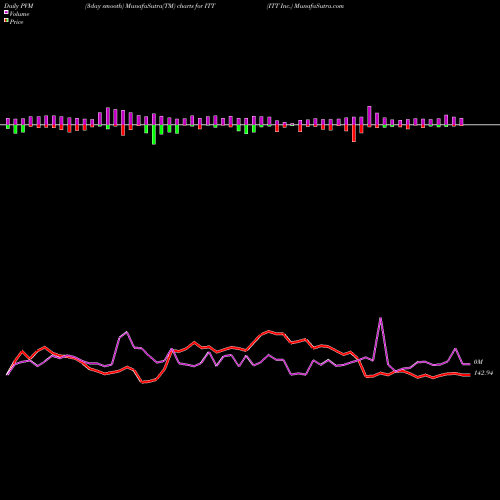Click the '142.94' price end label

(x=483, y=373)
